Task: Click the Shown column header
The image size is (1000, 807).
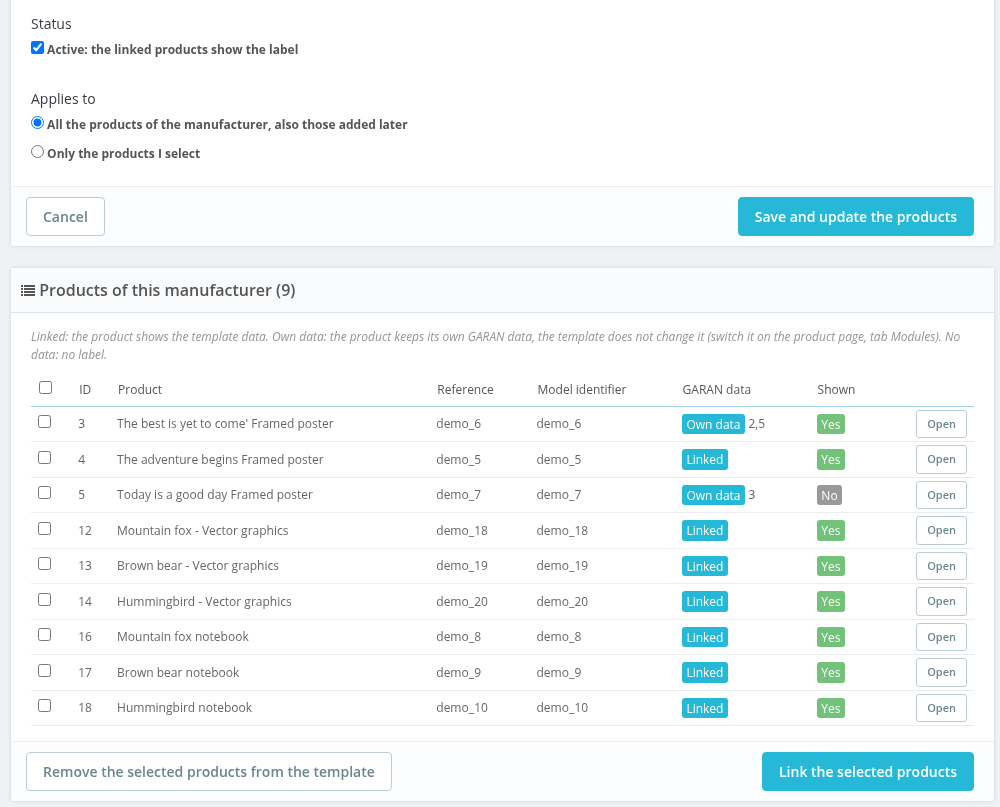Action: pyautogui.click(x=836, y=390)
